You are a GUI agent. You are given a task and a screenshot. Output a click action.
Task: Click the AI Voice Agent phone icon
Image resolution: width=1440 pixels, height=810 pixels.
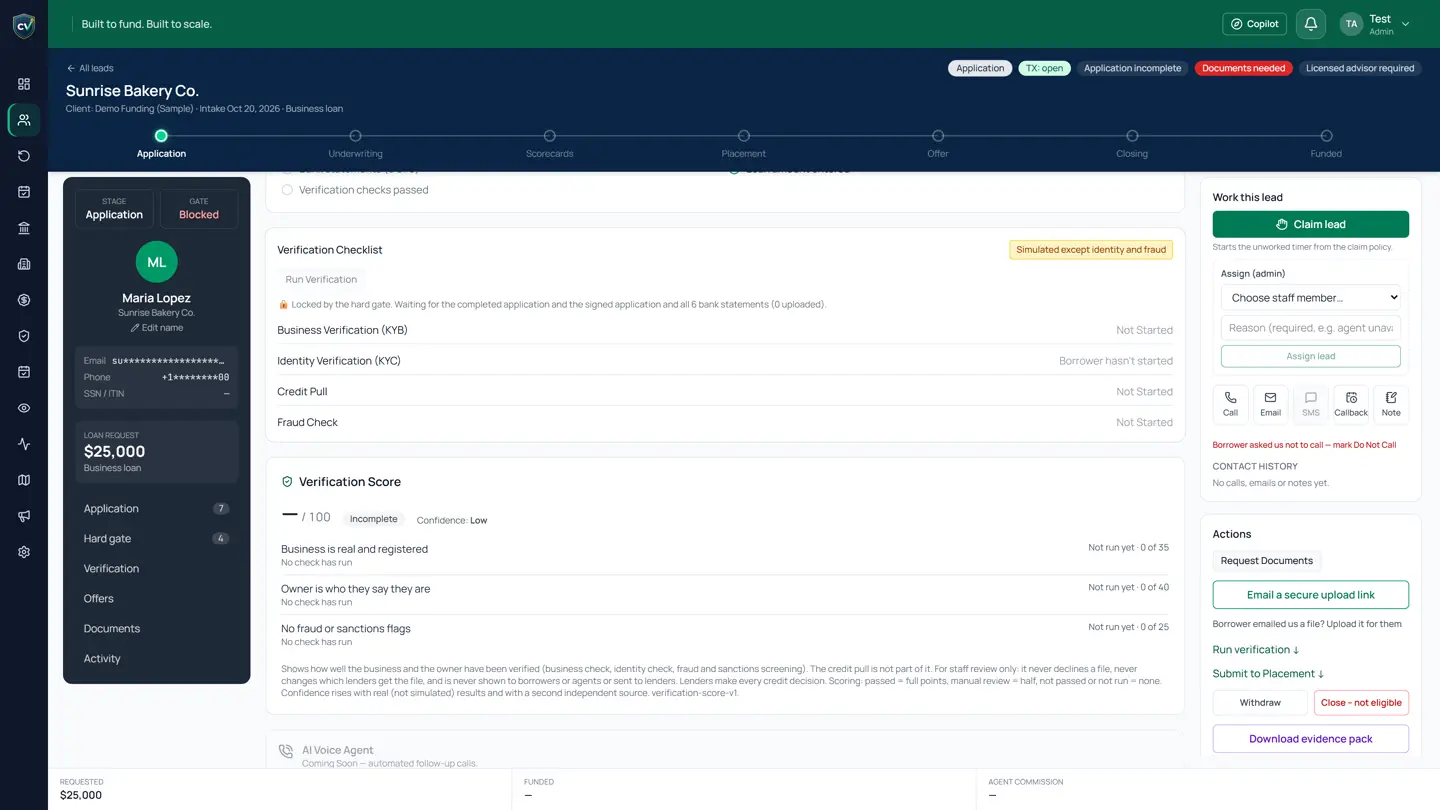coord(286,751)
